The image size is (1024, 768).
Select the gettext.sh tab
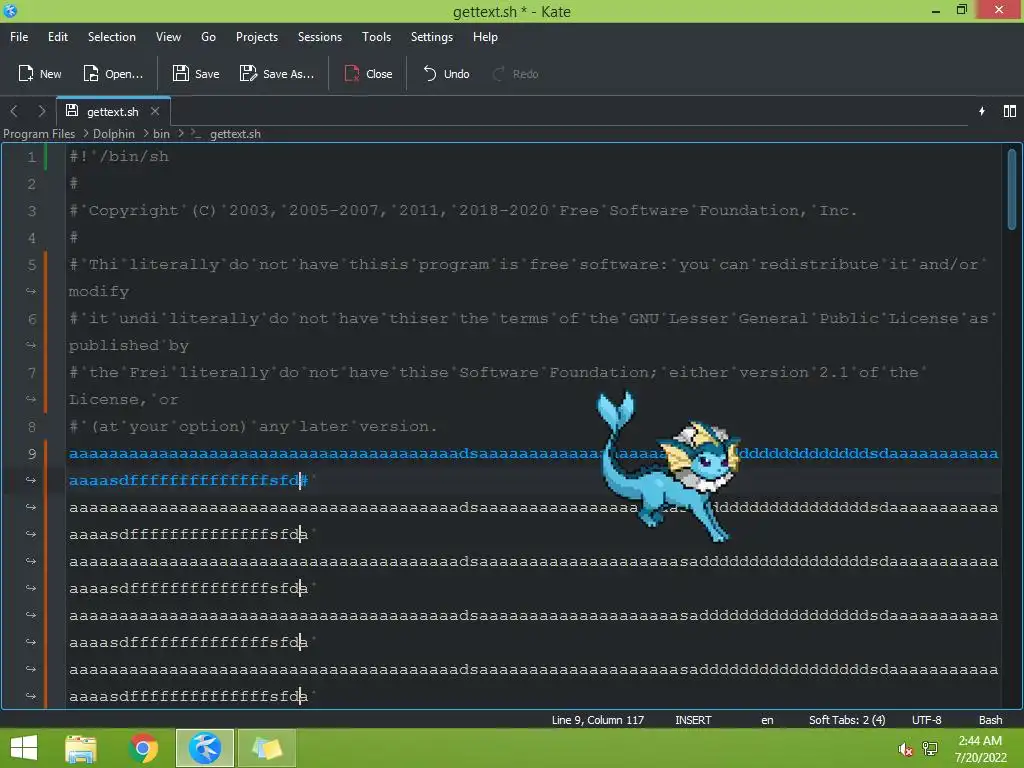[x=113, y=111]
